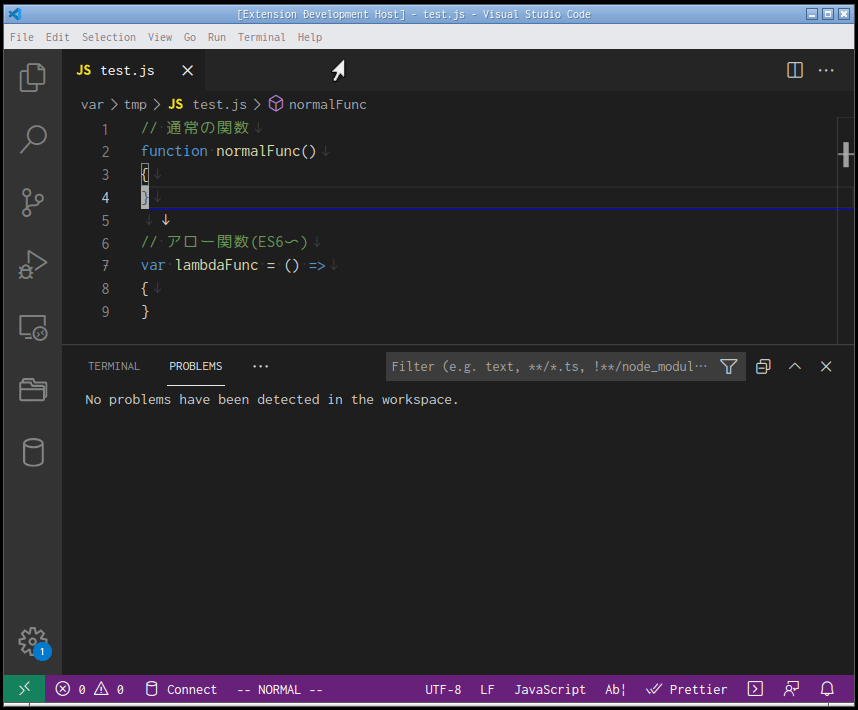Open the notifications bell
Image resolution: width=858 pixels, height=710 pixels.
[x=827, y=689]
